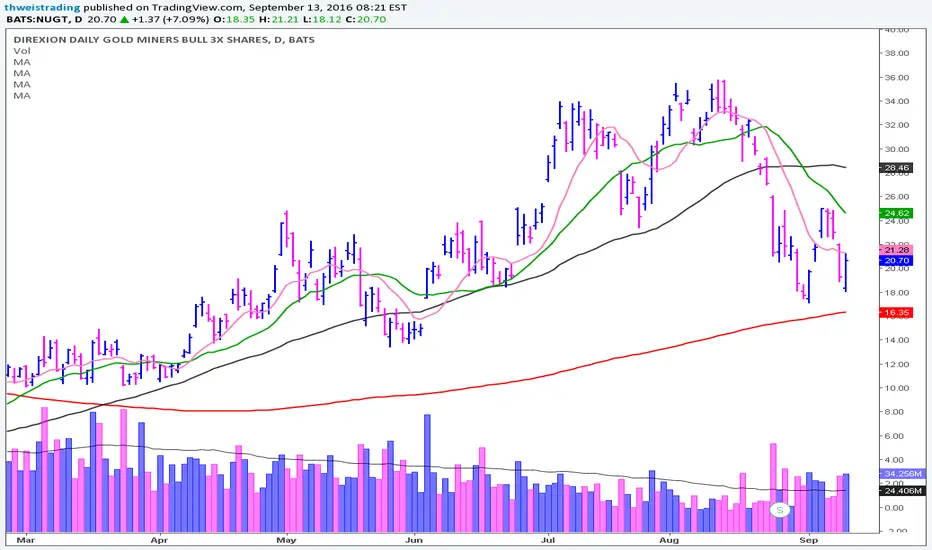This screenshot has width=932, height=550.
Task: Select the open value O:18.35
Action: point(234,20)
